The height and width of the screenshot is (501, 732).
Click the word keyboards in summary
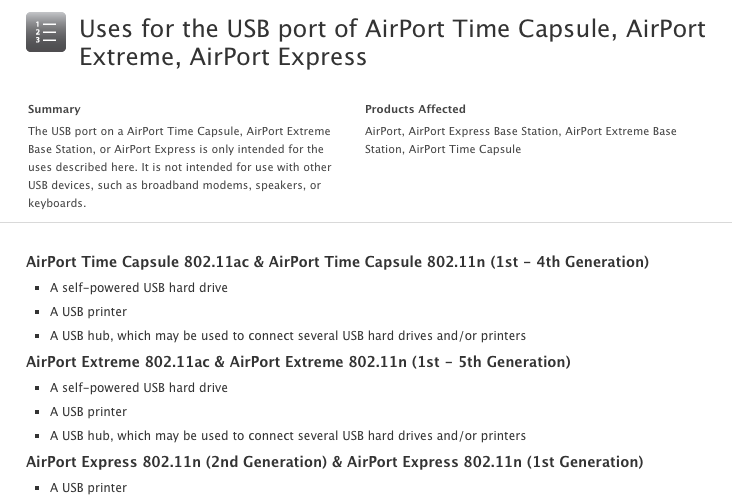click(x=56, y=204)
